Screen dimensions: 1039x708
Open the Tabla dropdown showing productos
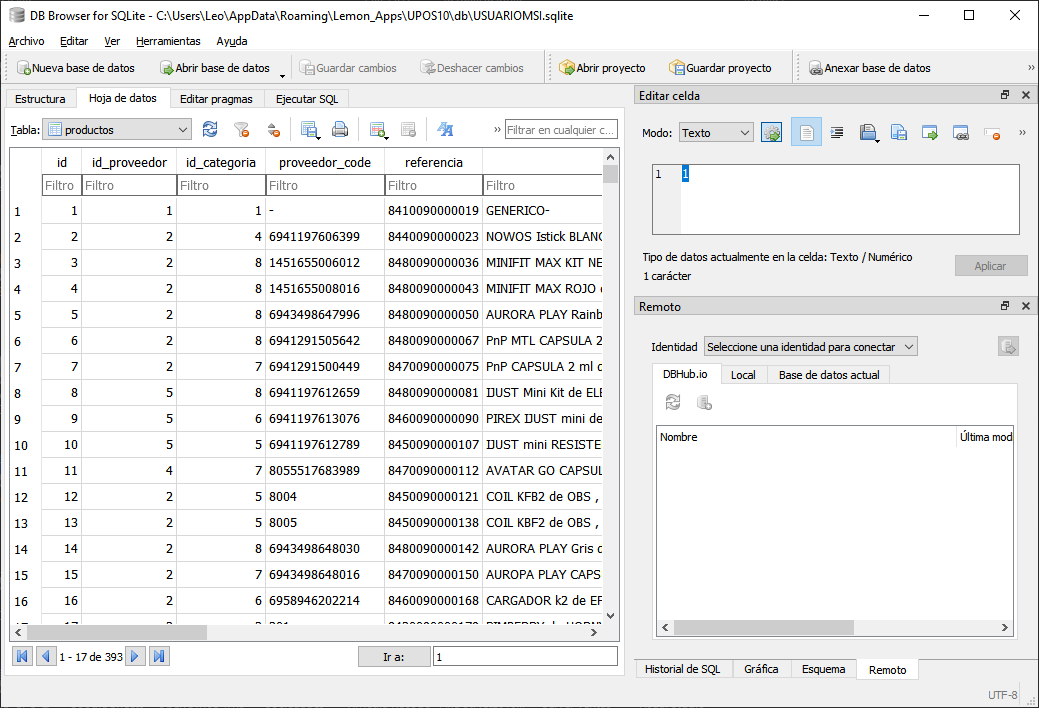coord(116,130)
